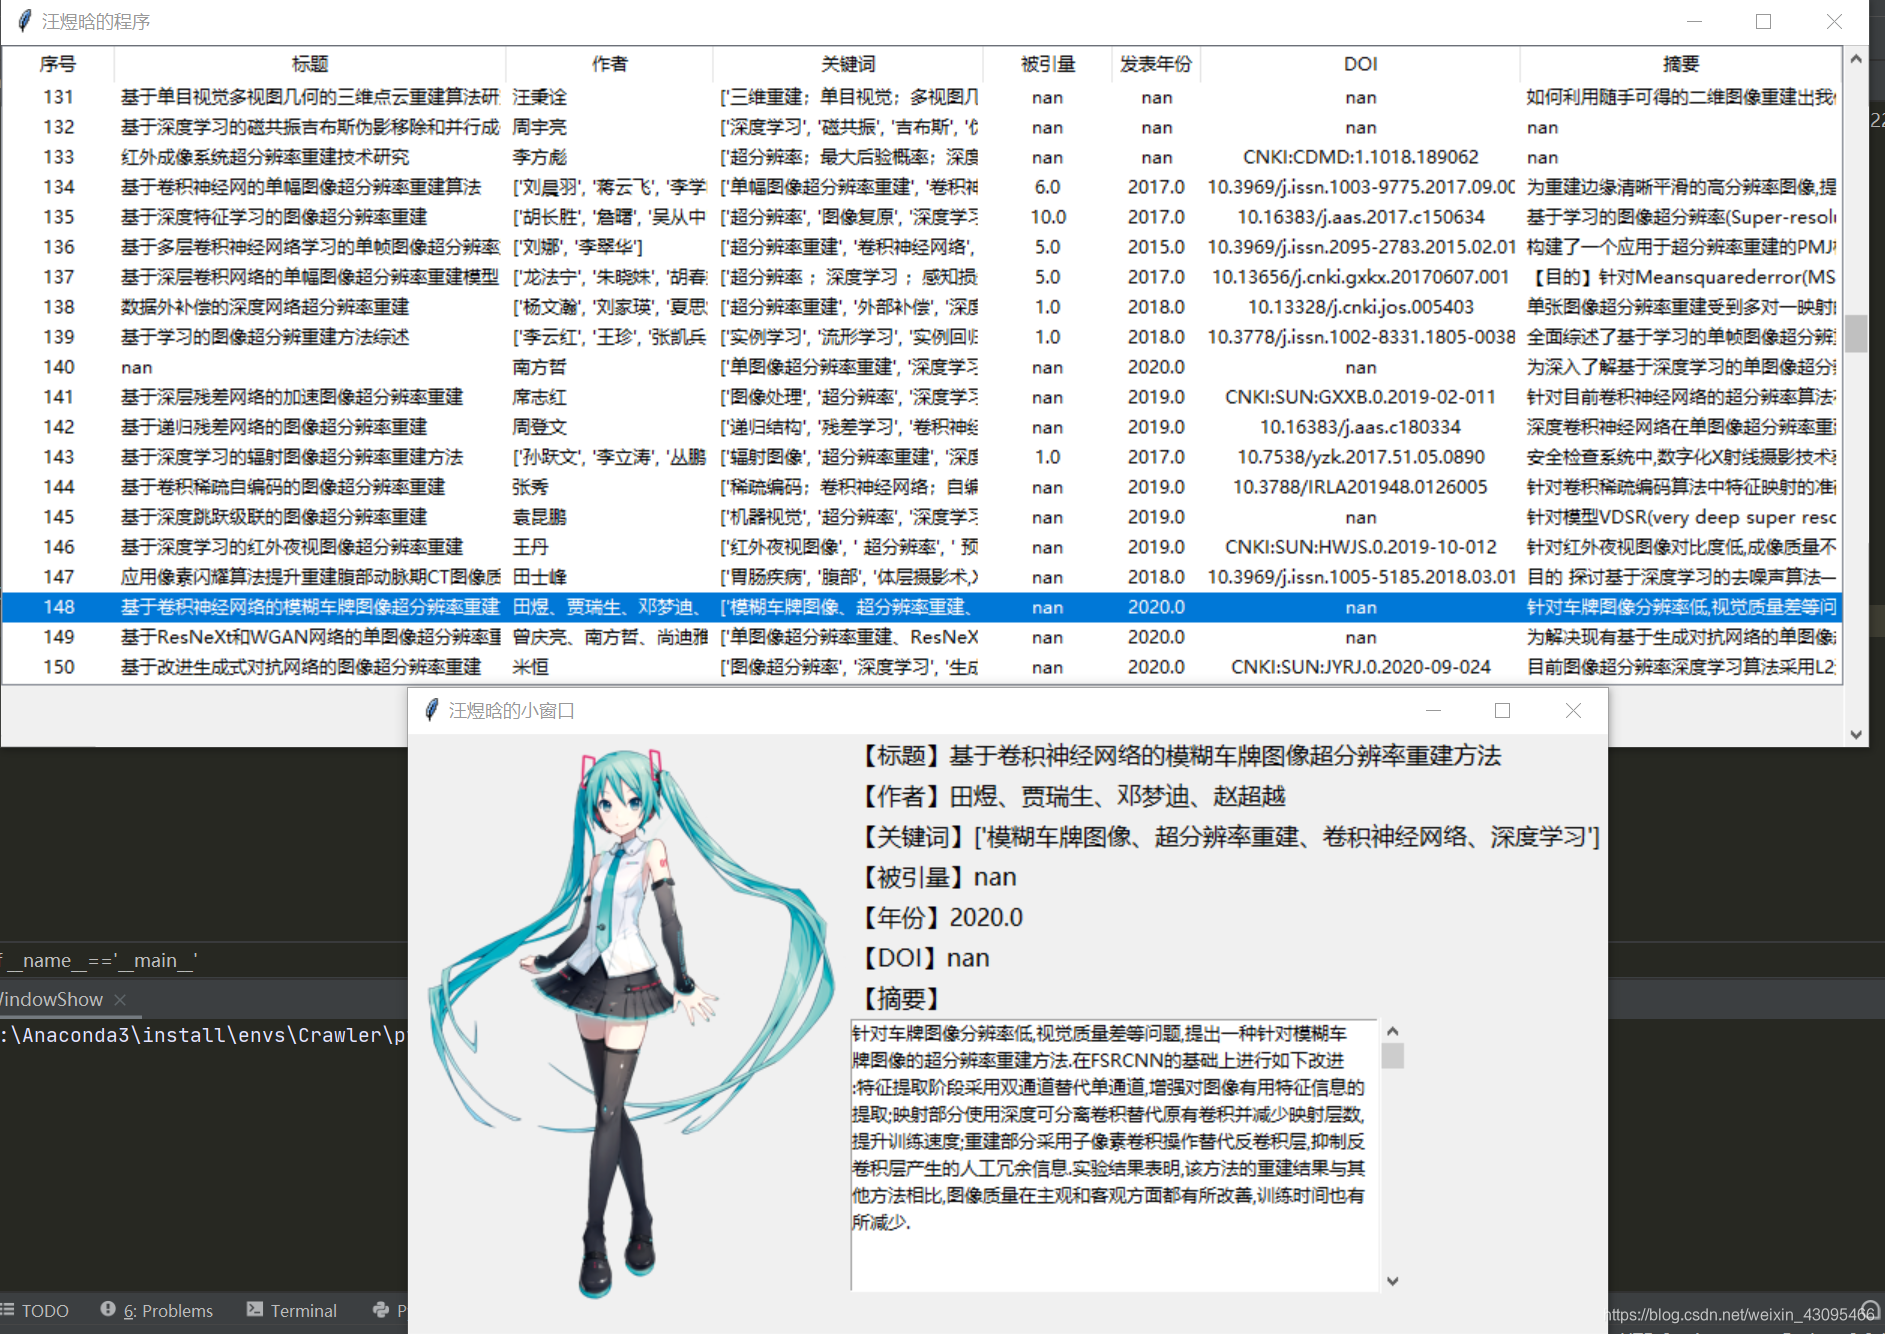Select row 147 应用像素闪耀算法

click(x=920, y=577)
